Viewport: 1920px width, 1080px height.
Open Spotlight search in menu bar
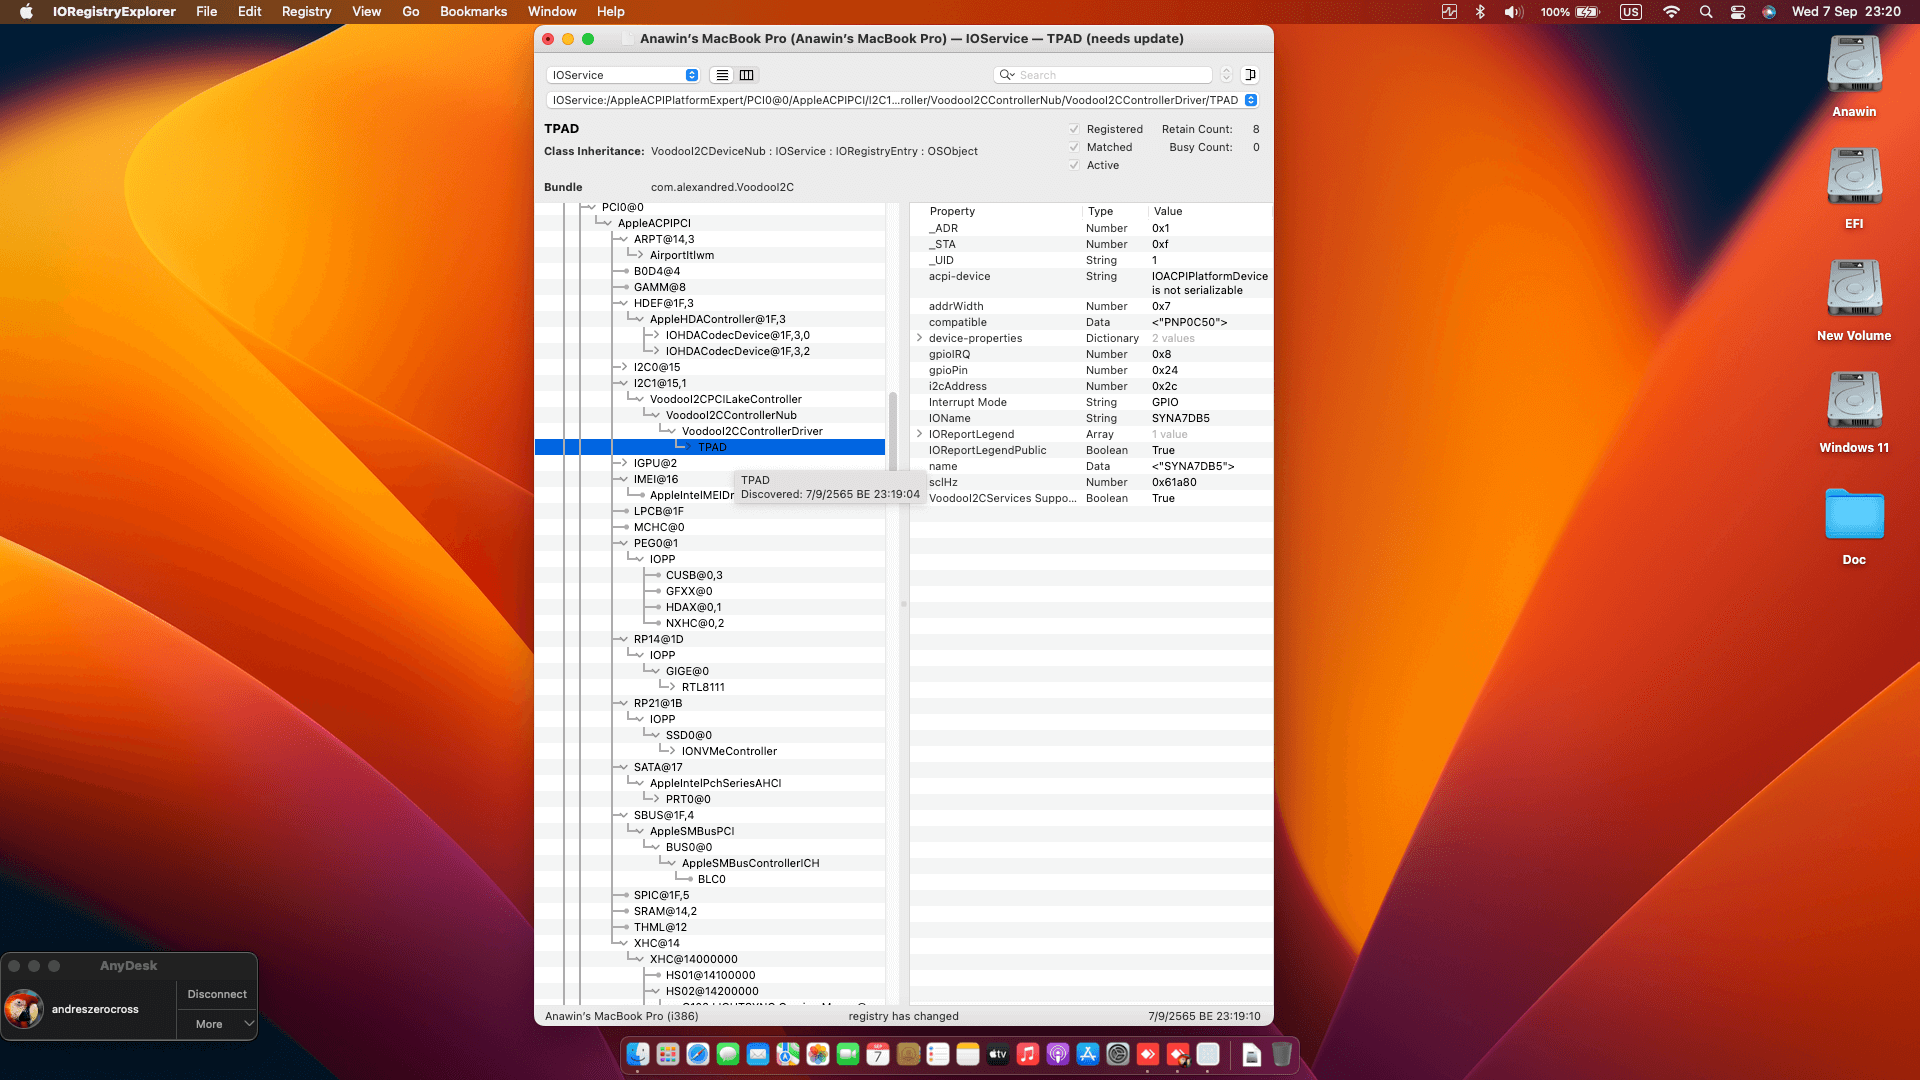1706,12
